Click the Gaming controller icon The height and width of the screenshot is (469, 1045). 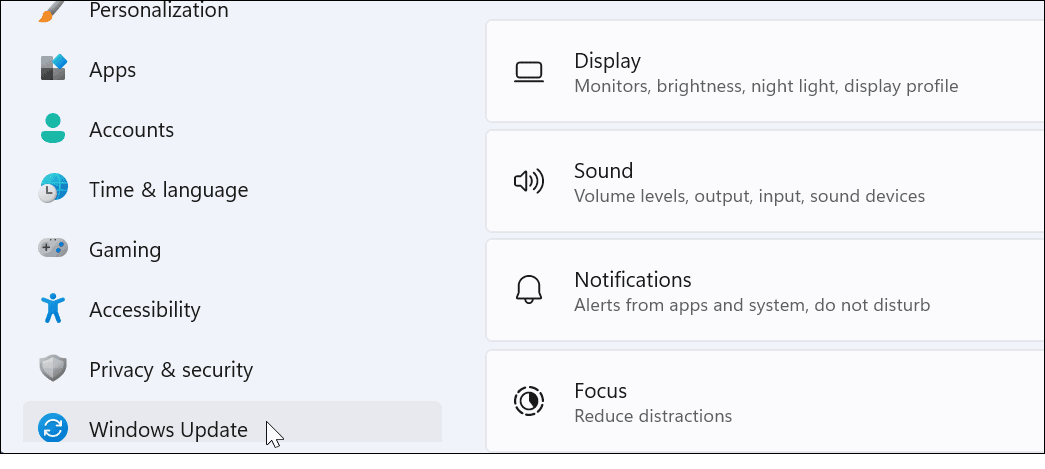click(x=53, y=248)
